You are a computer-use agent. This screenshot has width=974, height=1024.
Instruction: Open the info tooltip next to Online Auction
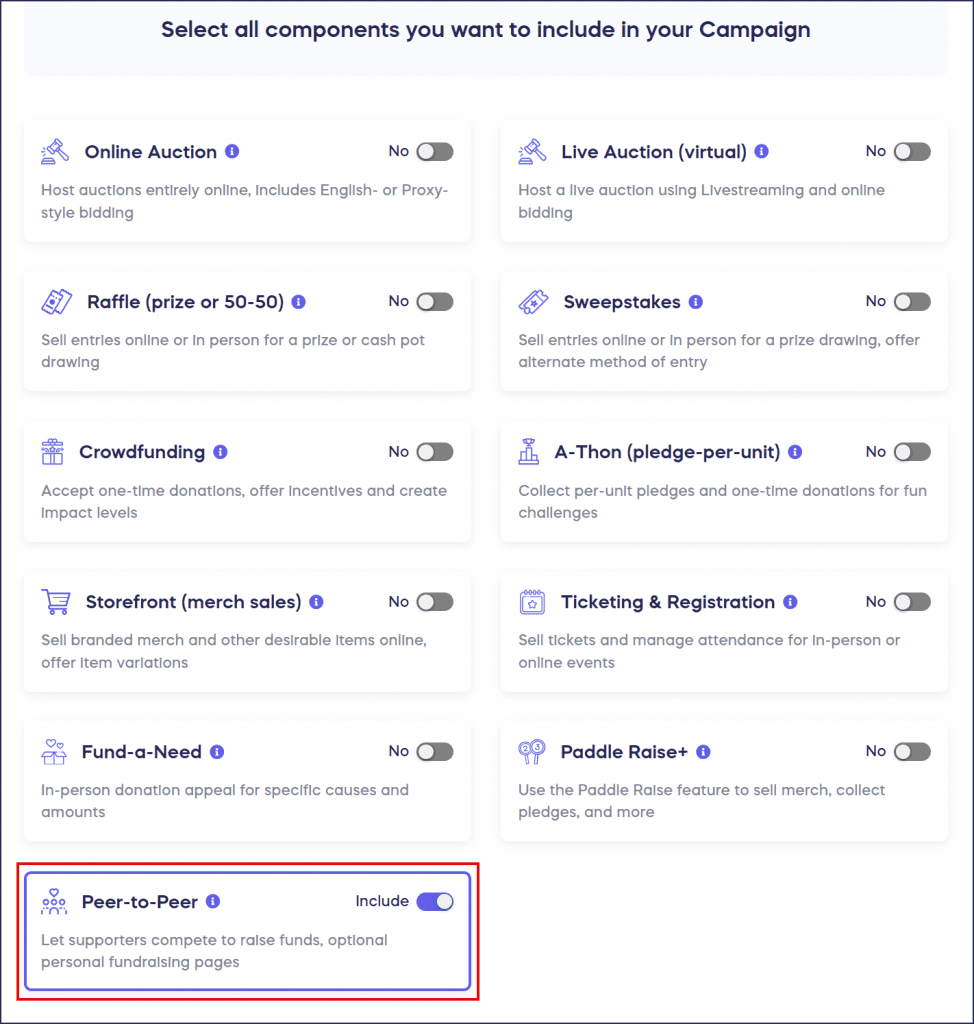232,151
